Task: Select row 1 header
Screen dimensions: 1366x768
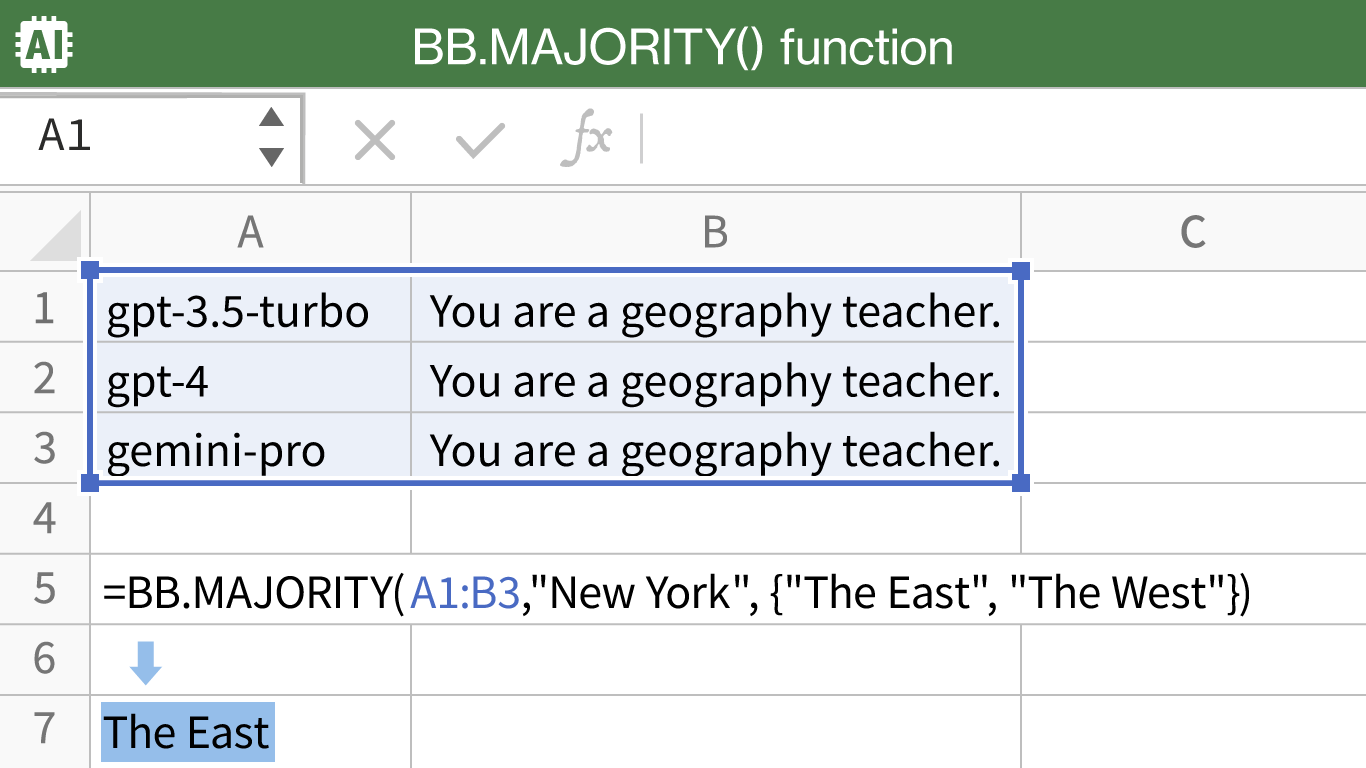Action: tap(44, 308)
